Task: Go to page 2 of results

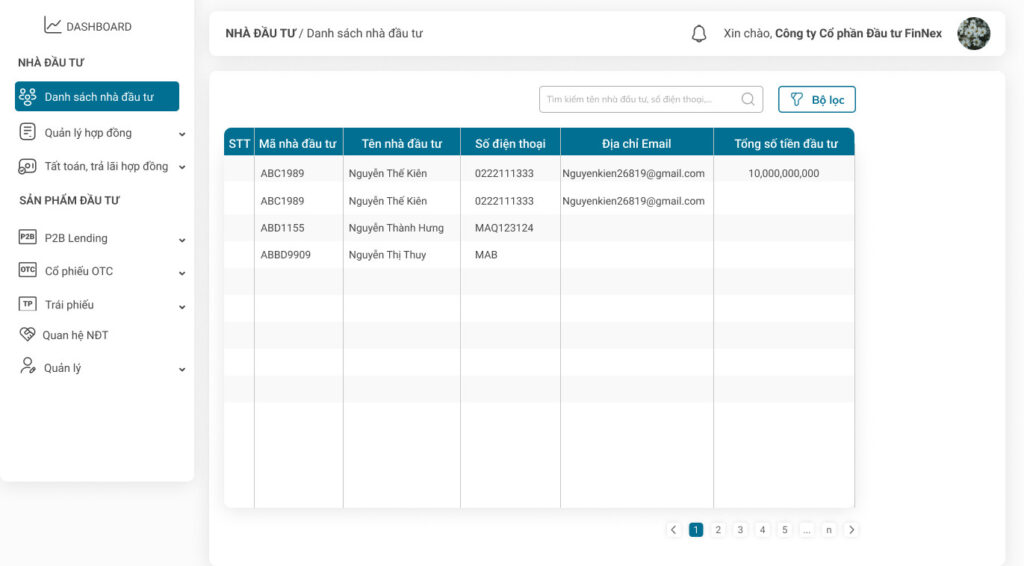Action: (718, 529)
